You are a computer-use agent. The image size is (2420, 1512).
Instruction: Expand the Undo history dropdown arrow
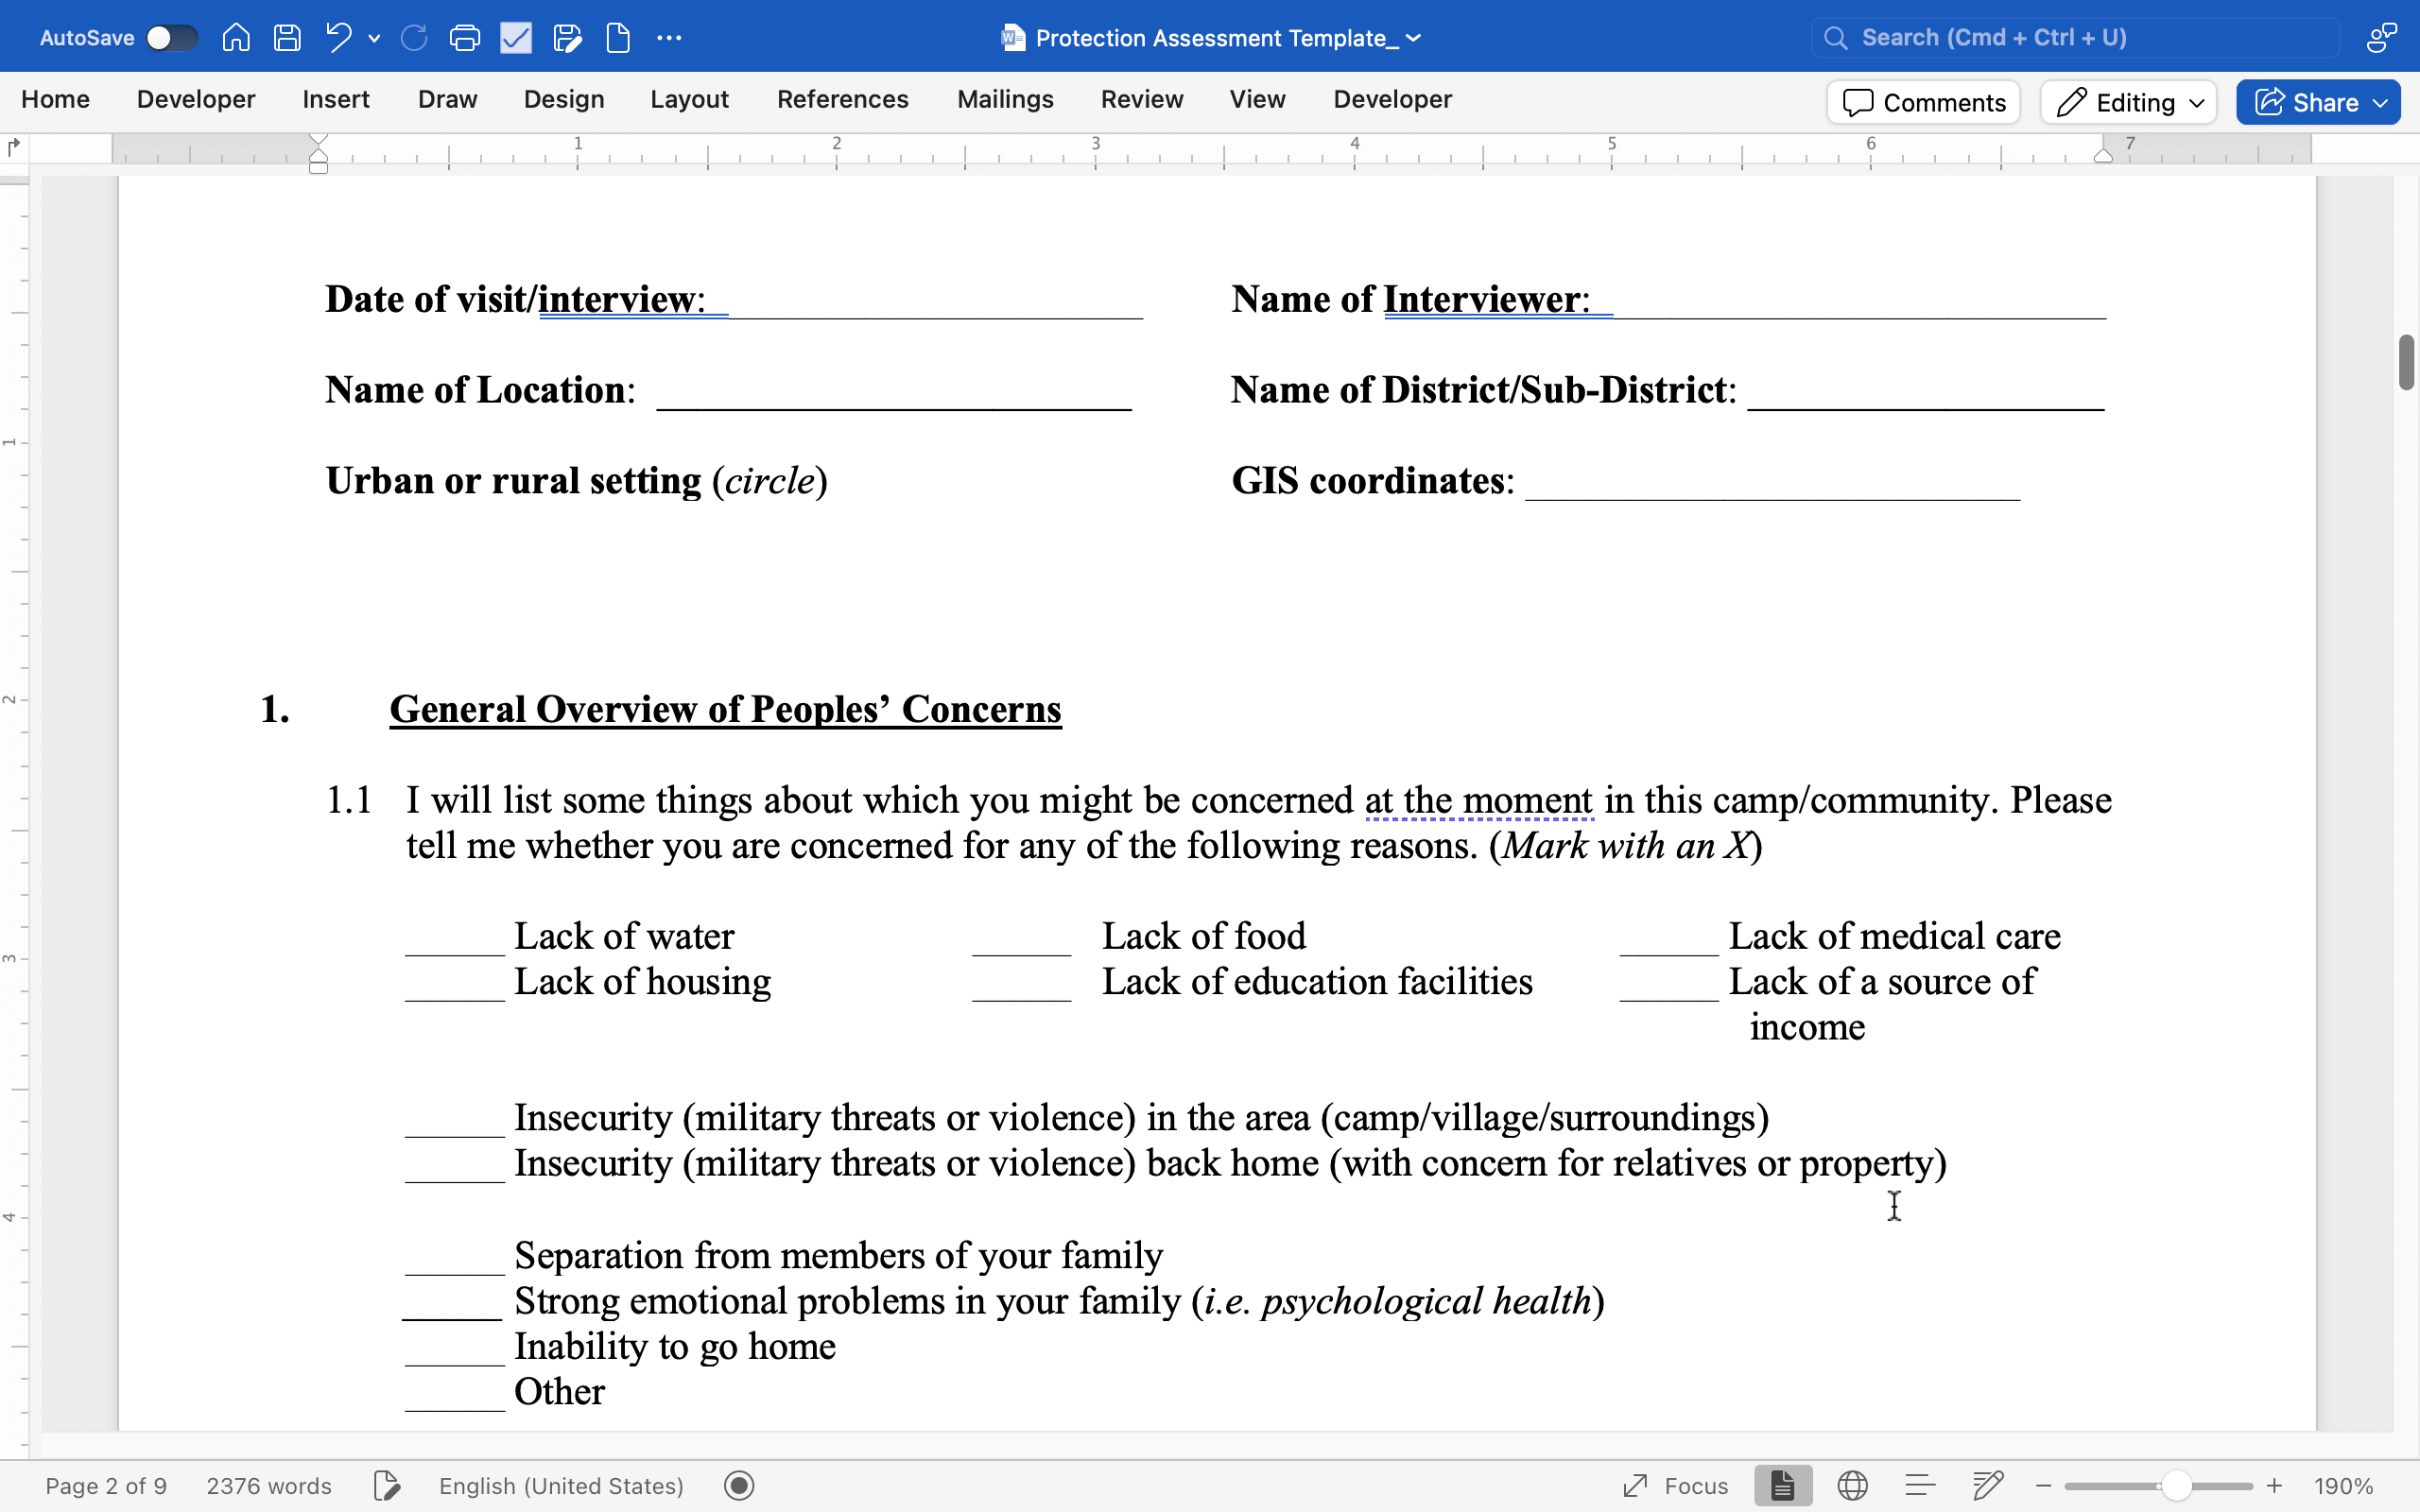coord(374,38)
